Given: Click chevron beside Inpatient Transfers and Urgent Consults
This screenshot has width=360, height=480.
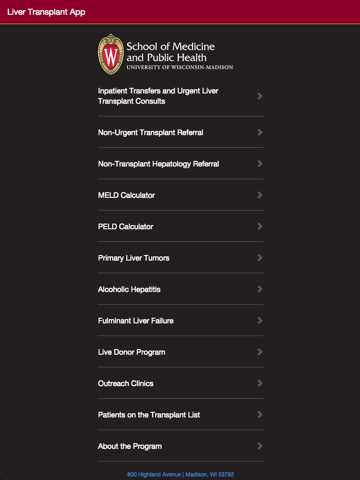Looking at the screenshot, I should [260, 96].
